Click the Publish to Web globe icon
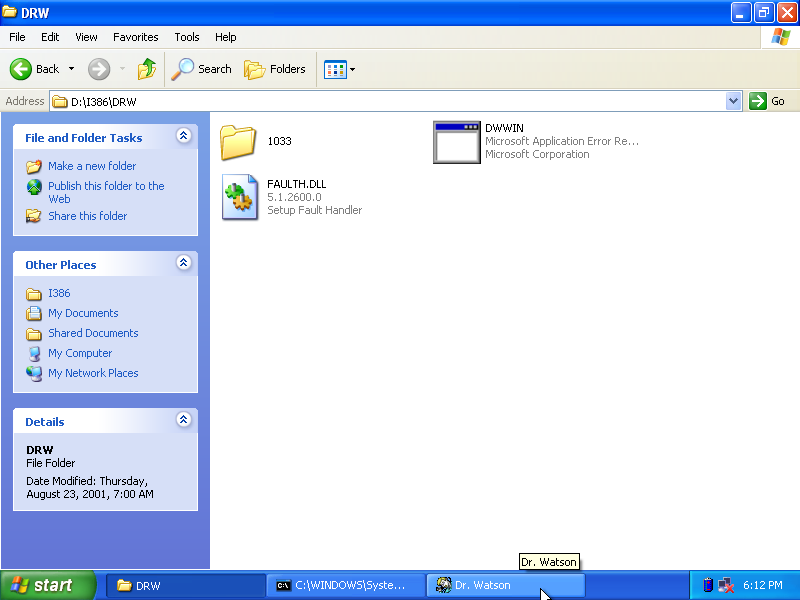This screenshot has height=600, width=800. [x=34, y=187]
